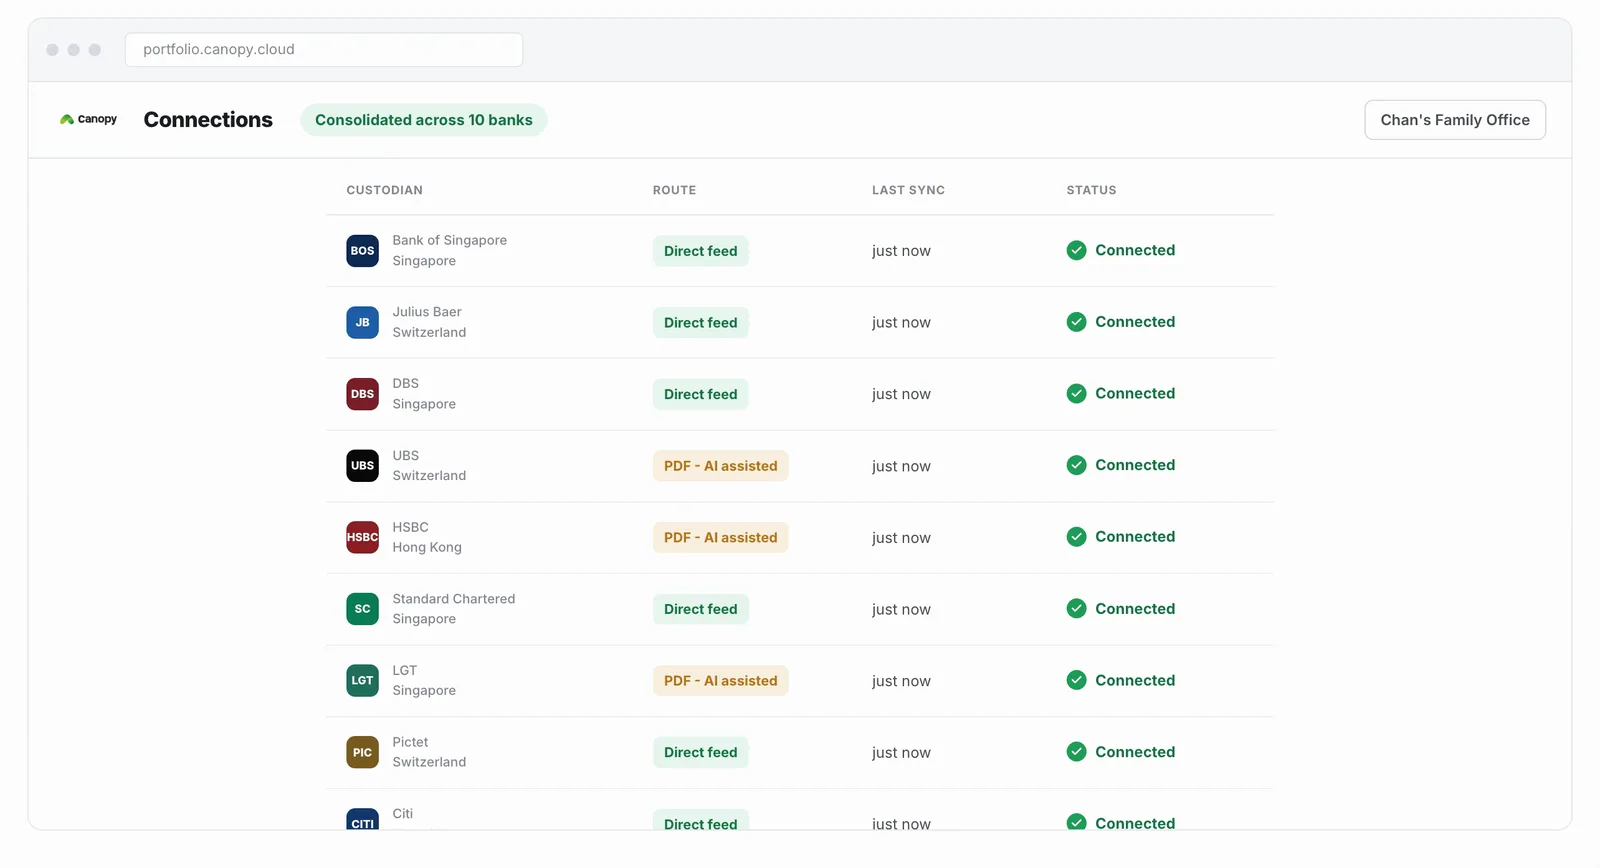This screenshot has height=868, width=1600.
Task: Click the green checkmark in LGT row
Action: coord(1076,680)
